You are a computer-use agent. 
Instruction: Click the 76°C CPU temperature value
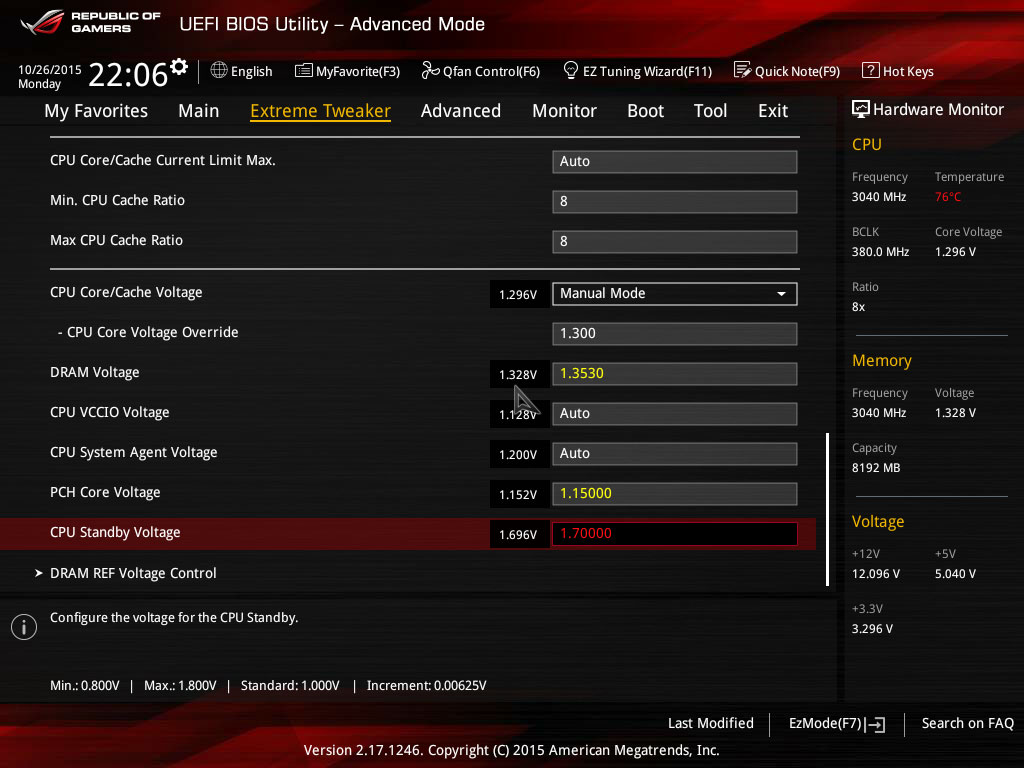click(948, 197)
